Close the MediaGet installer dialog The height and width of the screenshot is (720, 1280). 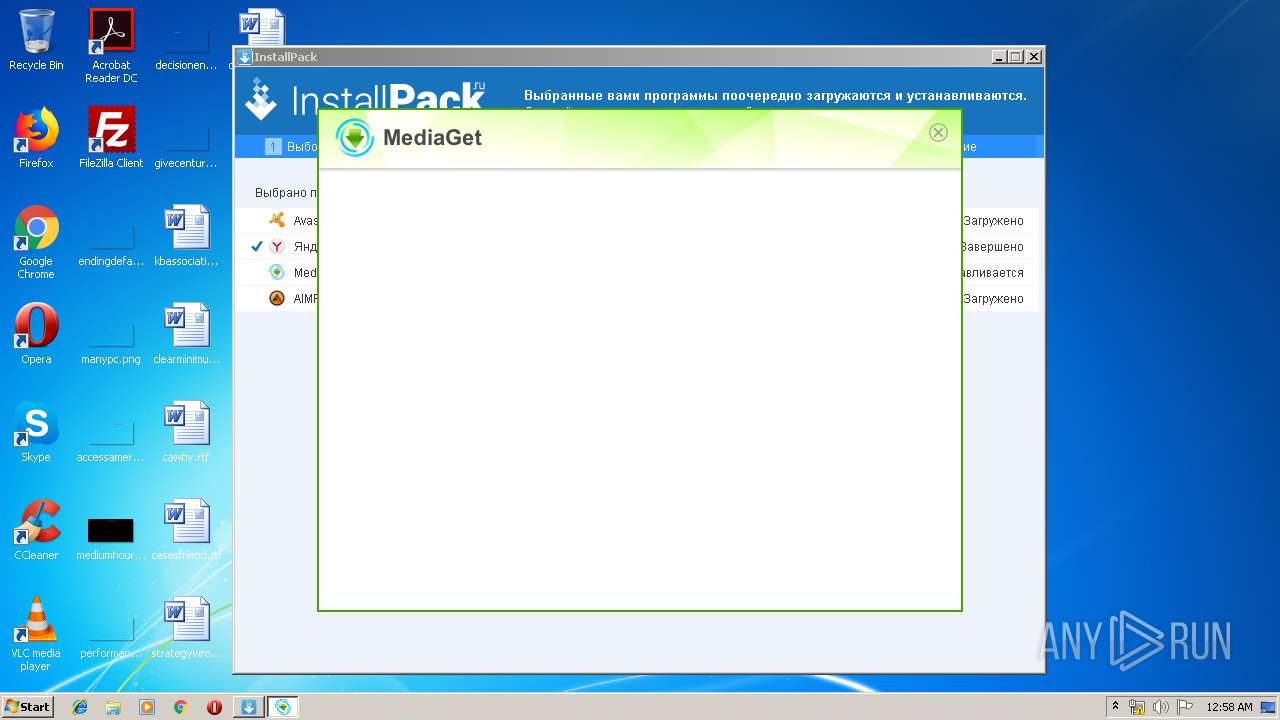pyautogui.click(x=938, y=133)
